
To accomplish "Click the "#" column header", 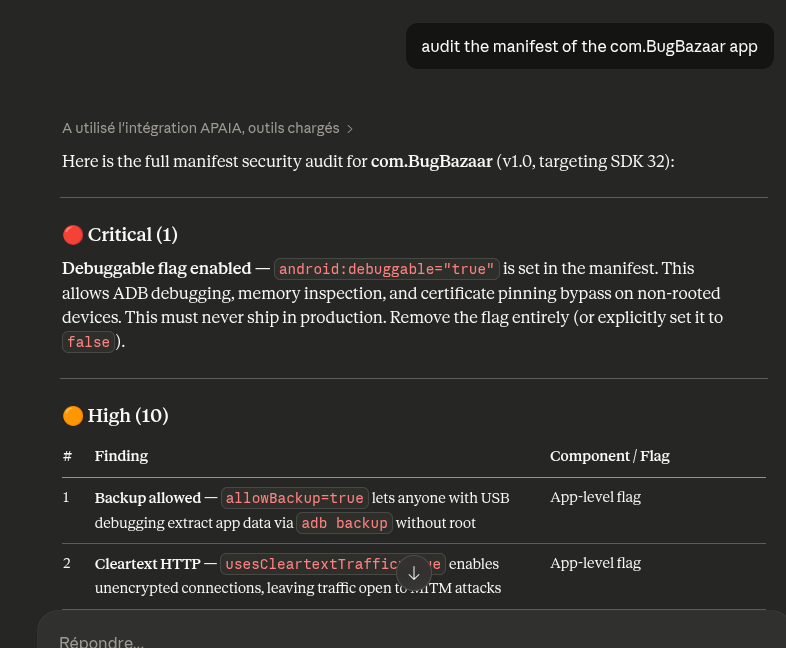I will tap(67, 456).
